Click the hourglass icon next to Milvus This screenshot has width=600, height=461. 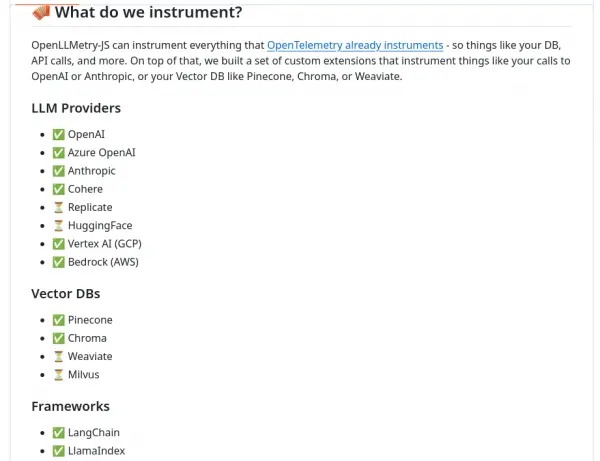point(58,375)
